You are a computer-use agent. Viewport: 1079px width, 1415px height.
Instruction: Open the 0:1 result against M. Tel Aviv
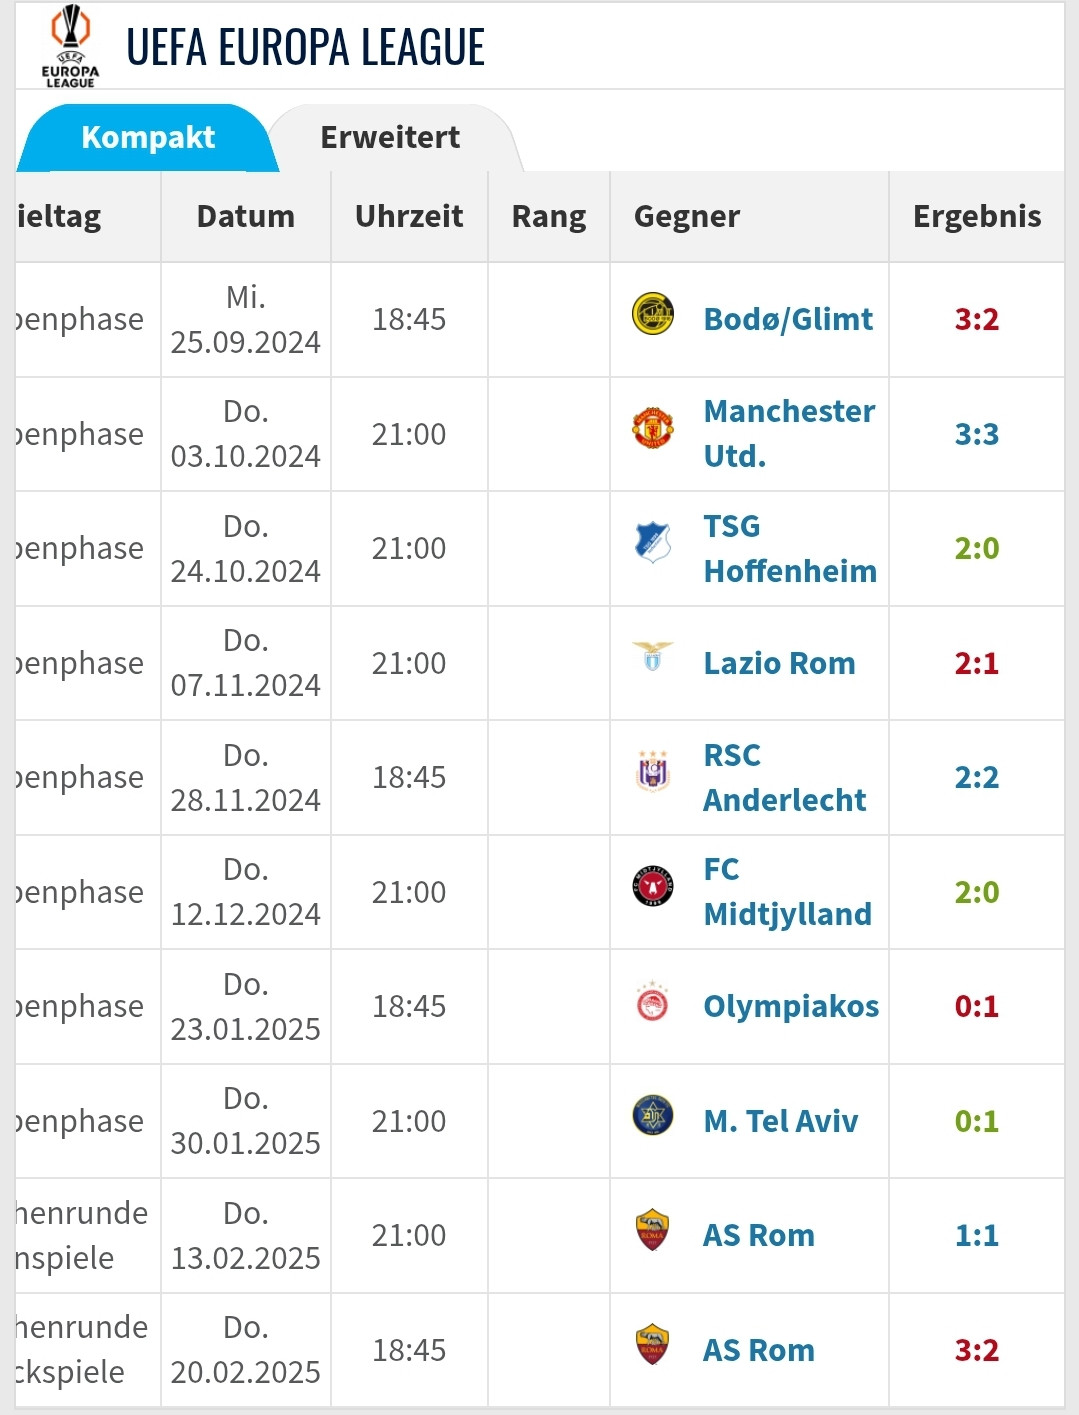coord(977,1122)
